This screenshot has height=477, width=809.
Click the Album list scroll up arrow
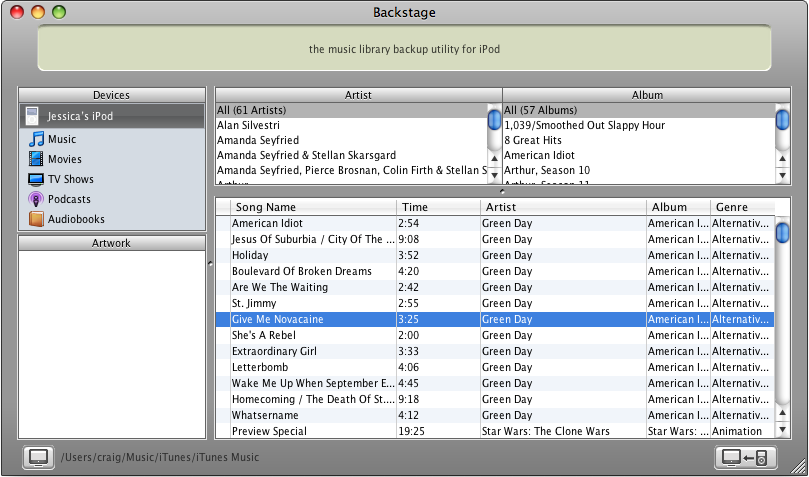click(x=781, y=158)
